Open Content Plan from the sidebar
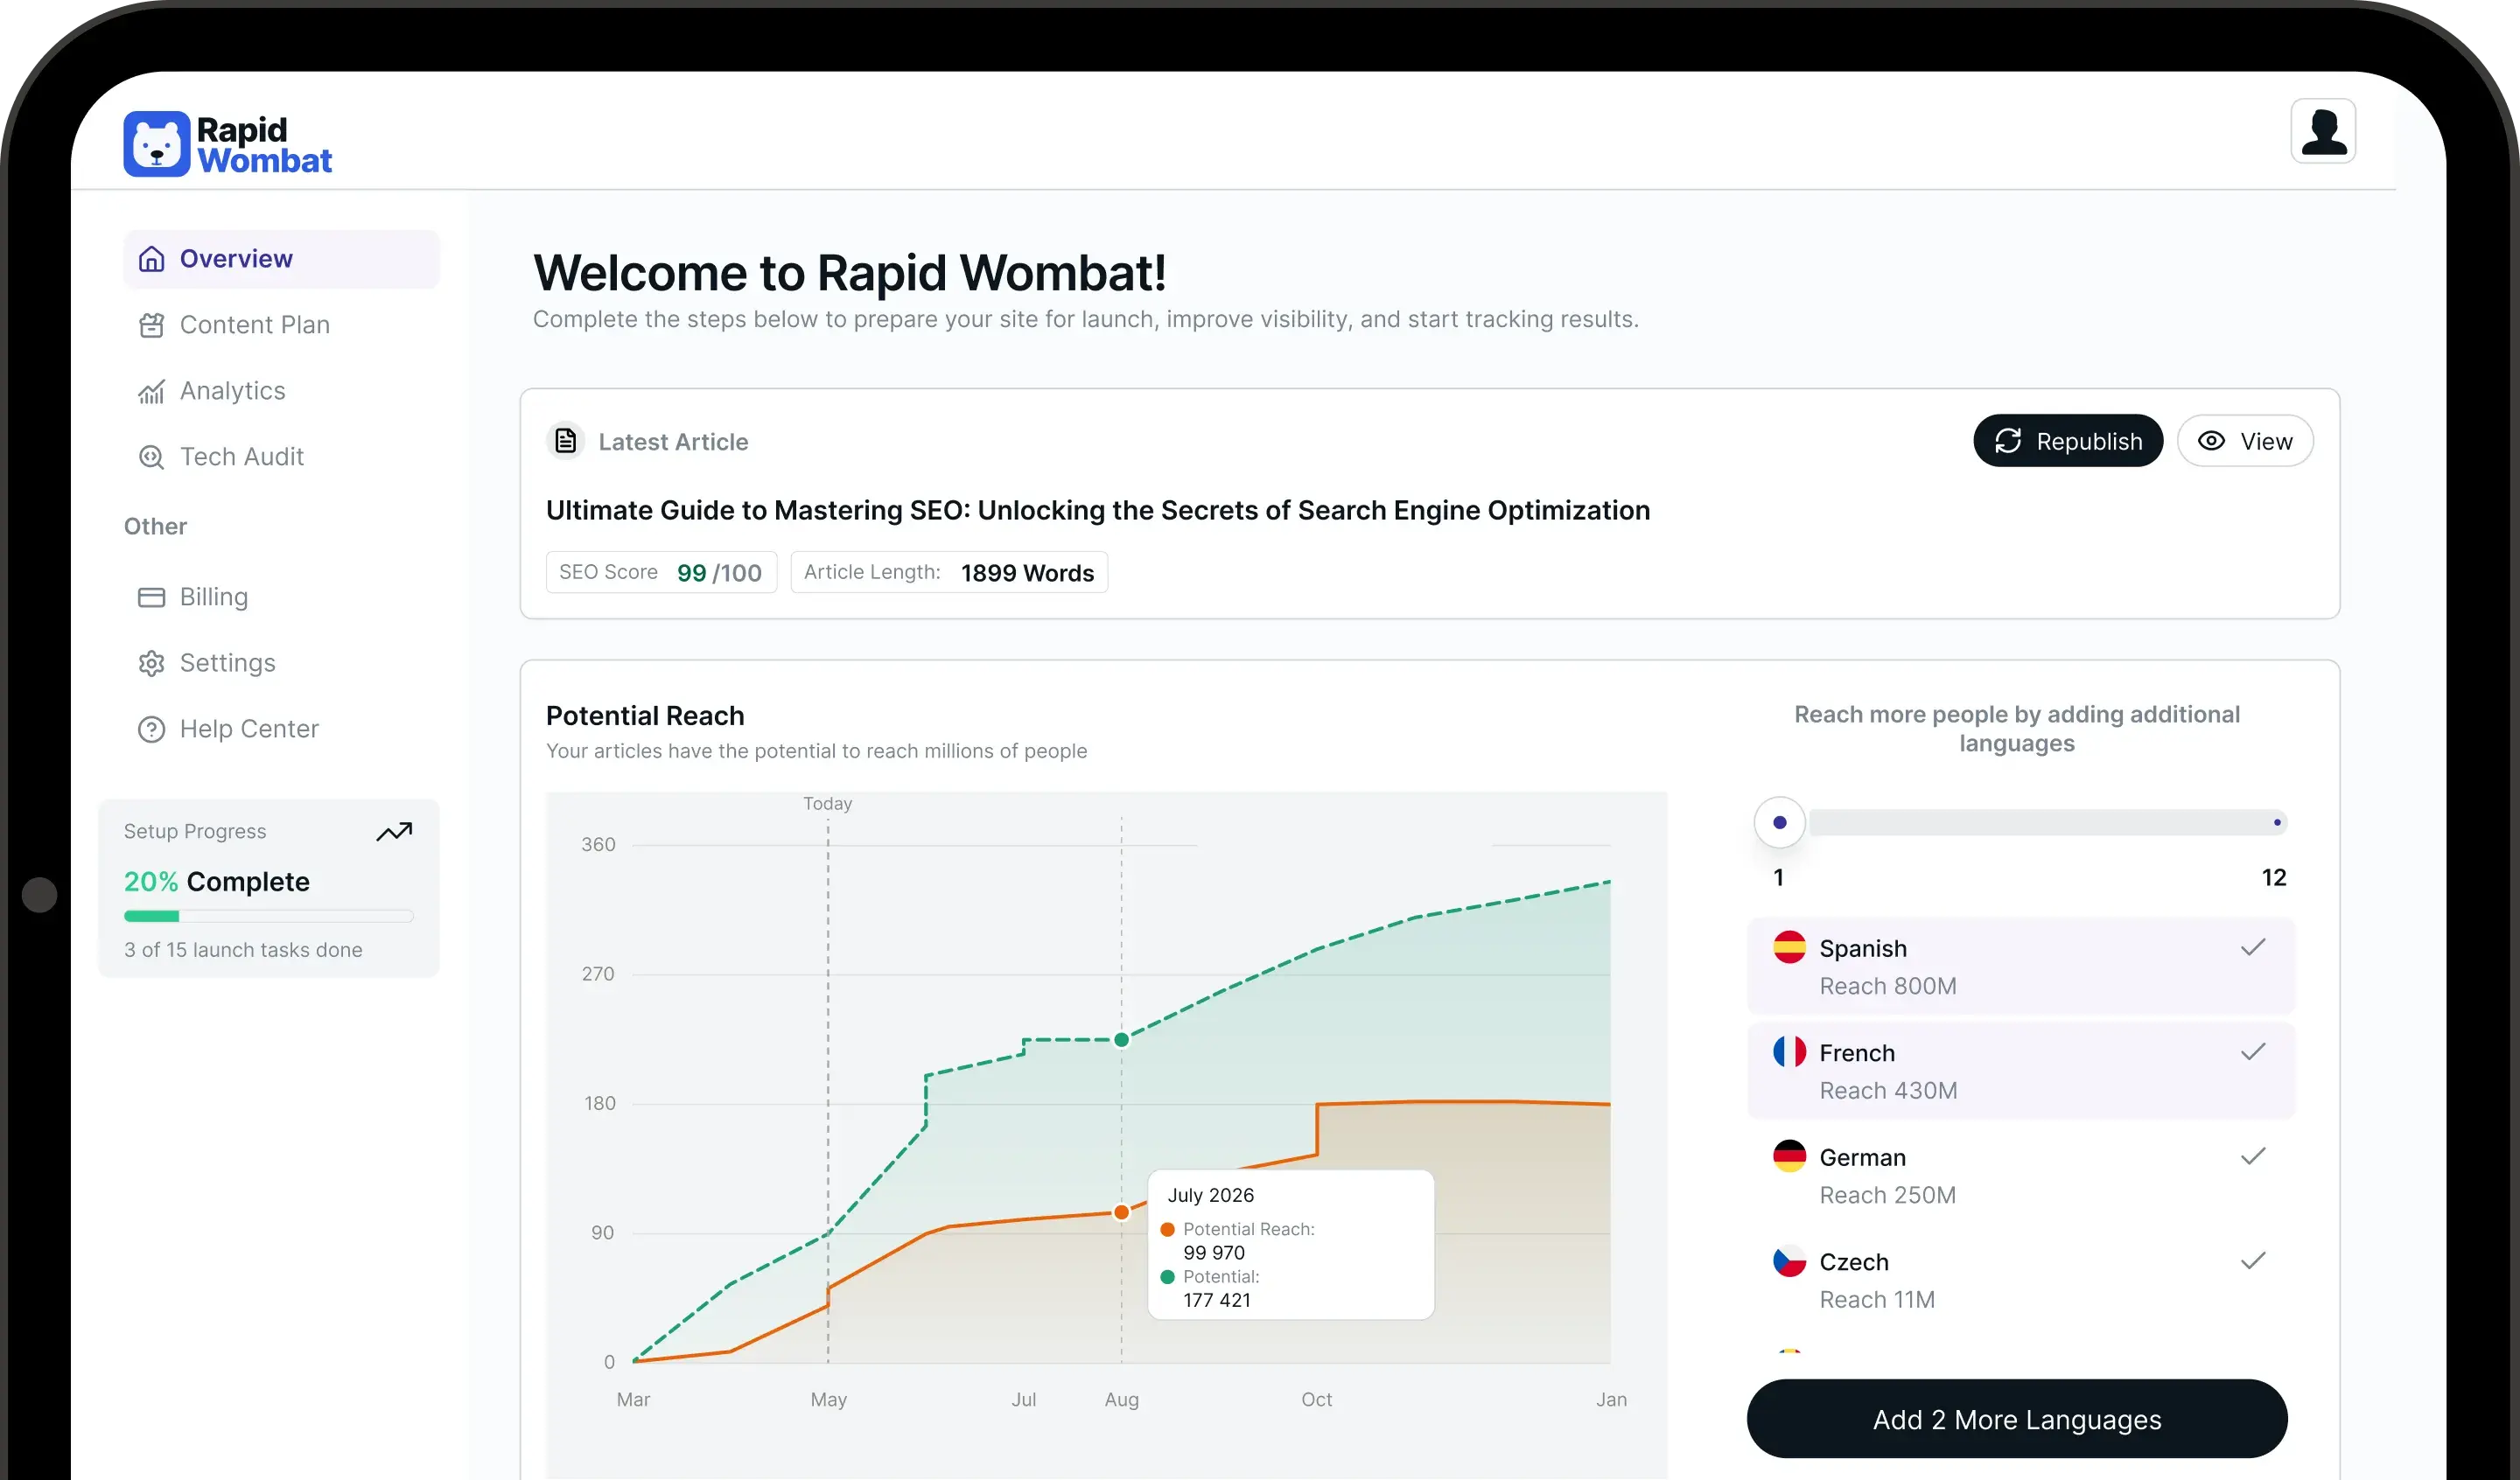 click(x=255, y=324)
